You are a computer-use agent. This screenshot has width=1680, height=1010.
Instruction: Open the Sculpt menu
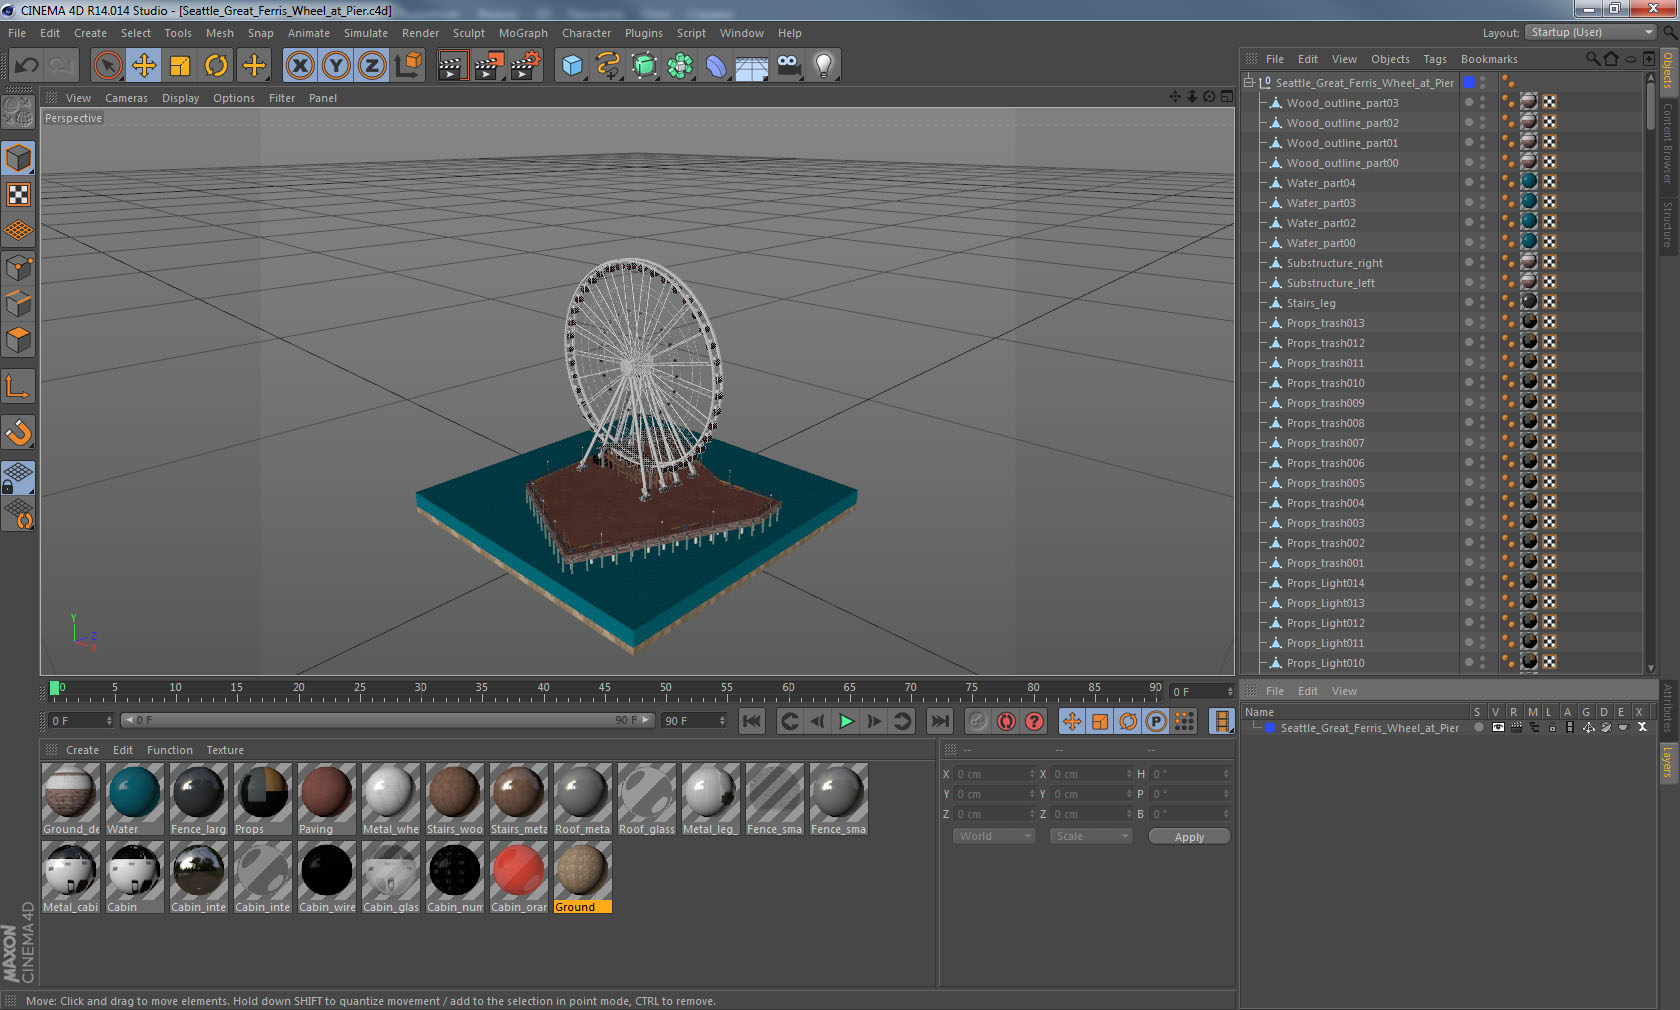click(x=469, y=33)
